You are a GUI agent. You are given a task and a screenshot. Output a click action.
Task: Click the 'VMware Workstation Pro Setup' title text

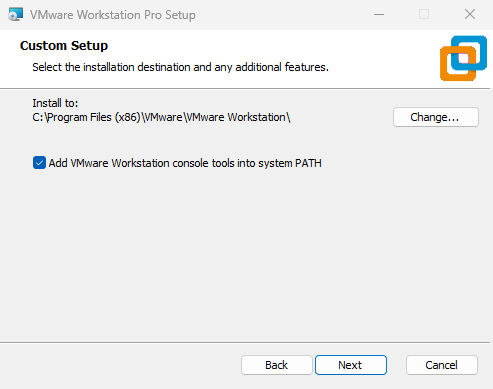113,15
